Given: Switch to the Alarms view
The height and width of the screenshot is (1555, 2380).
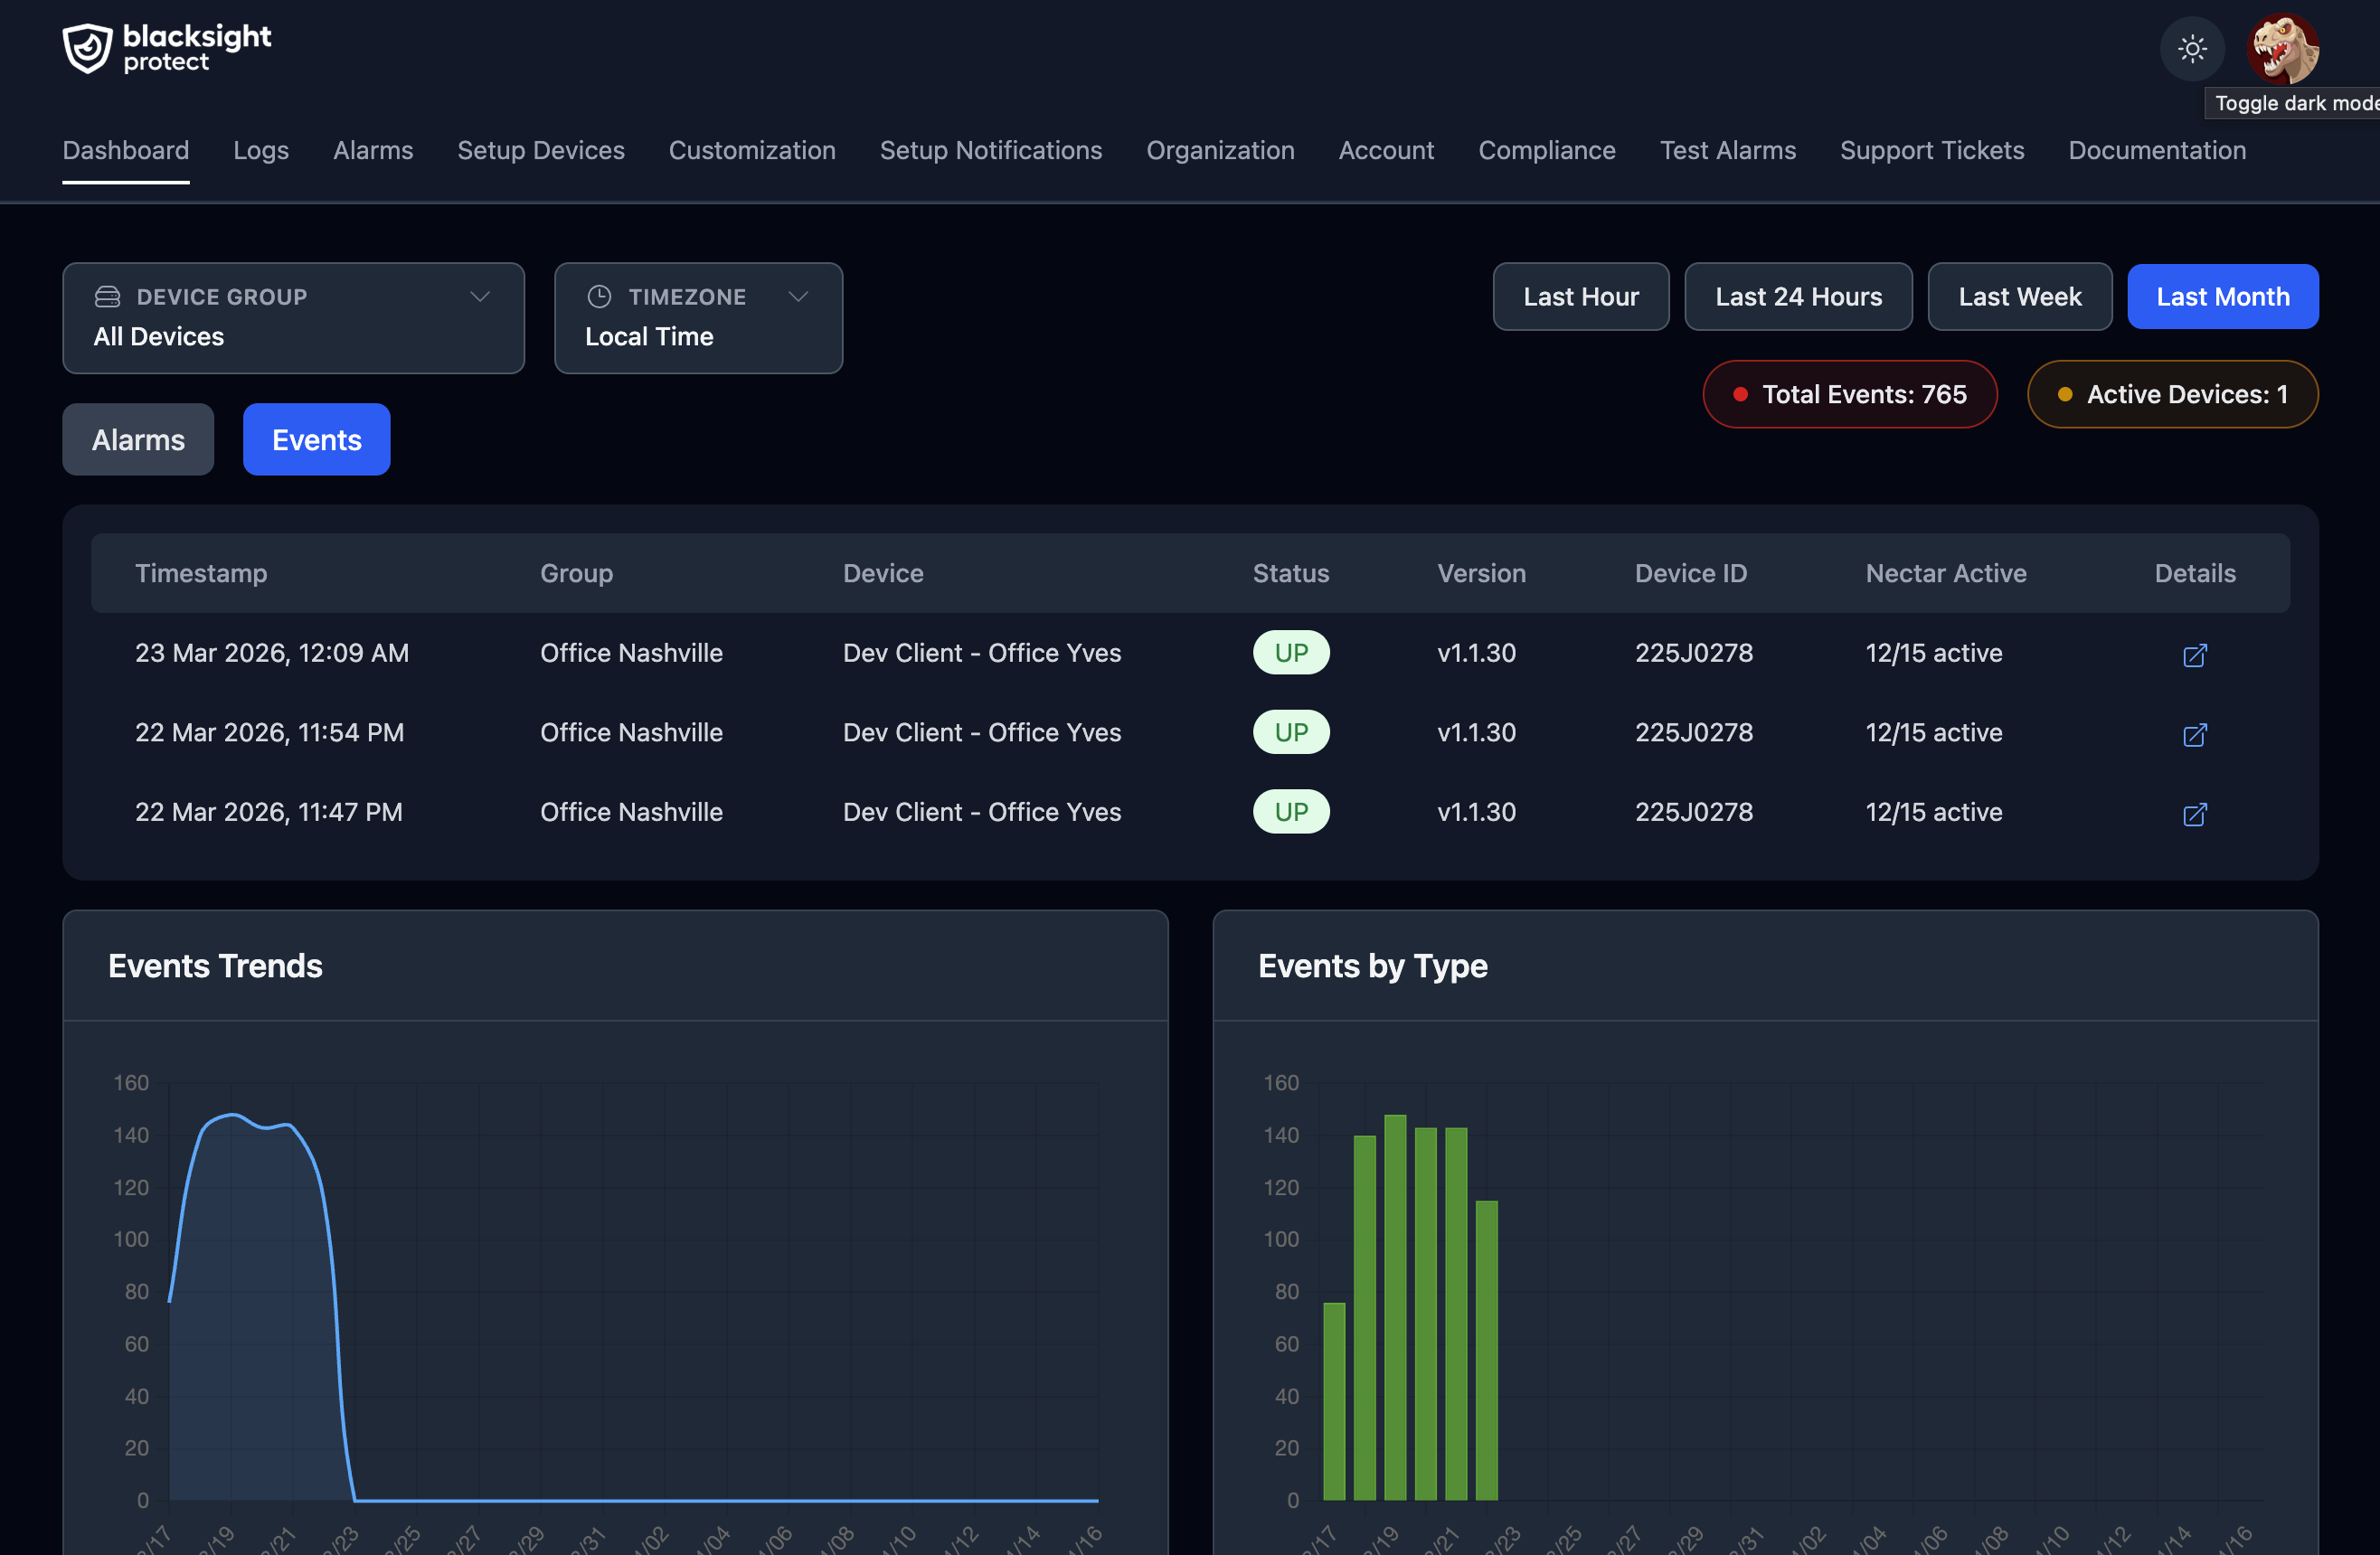Looking at the screenshot, I should tap(138, 439).
